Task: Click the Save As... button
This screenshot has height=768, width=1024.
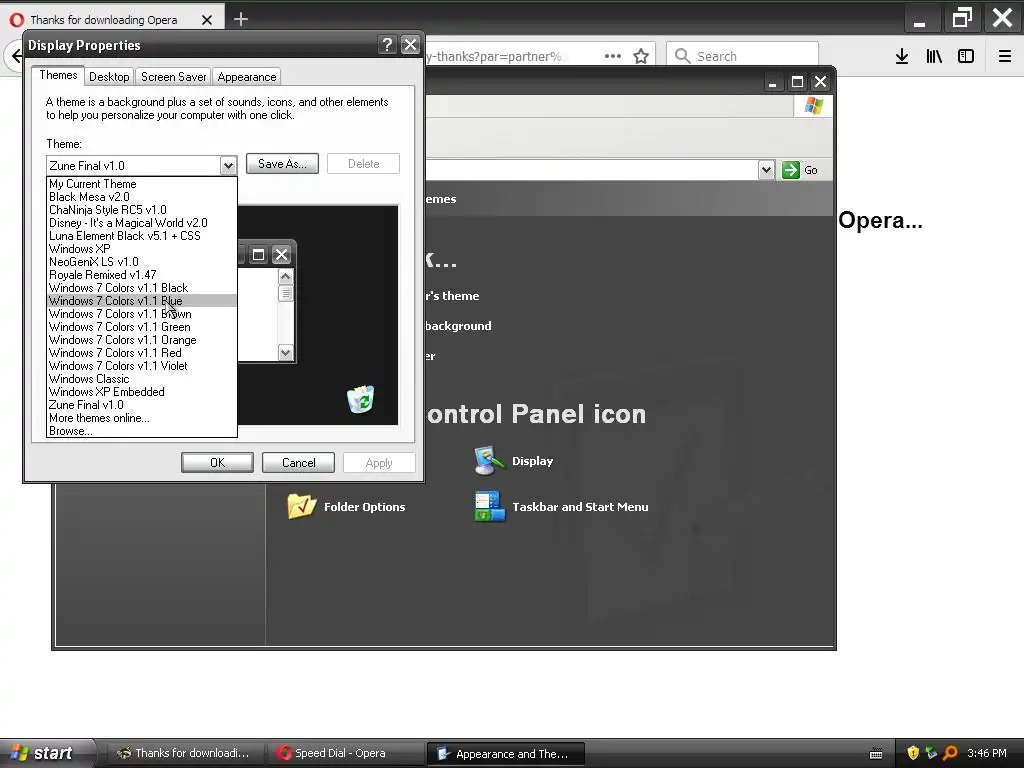Action: [282, 164]
